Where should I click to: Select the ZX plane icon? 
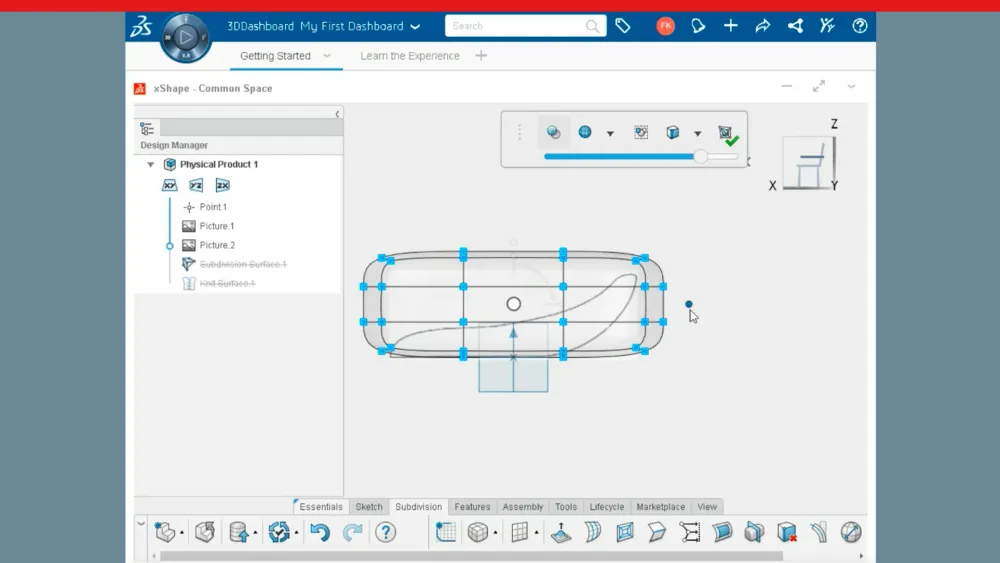coord(223,185)
